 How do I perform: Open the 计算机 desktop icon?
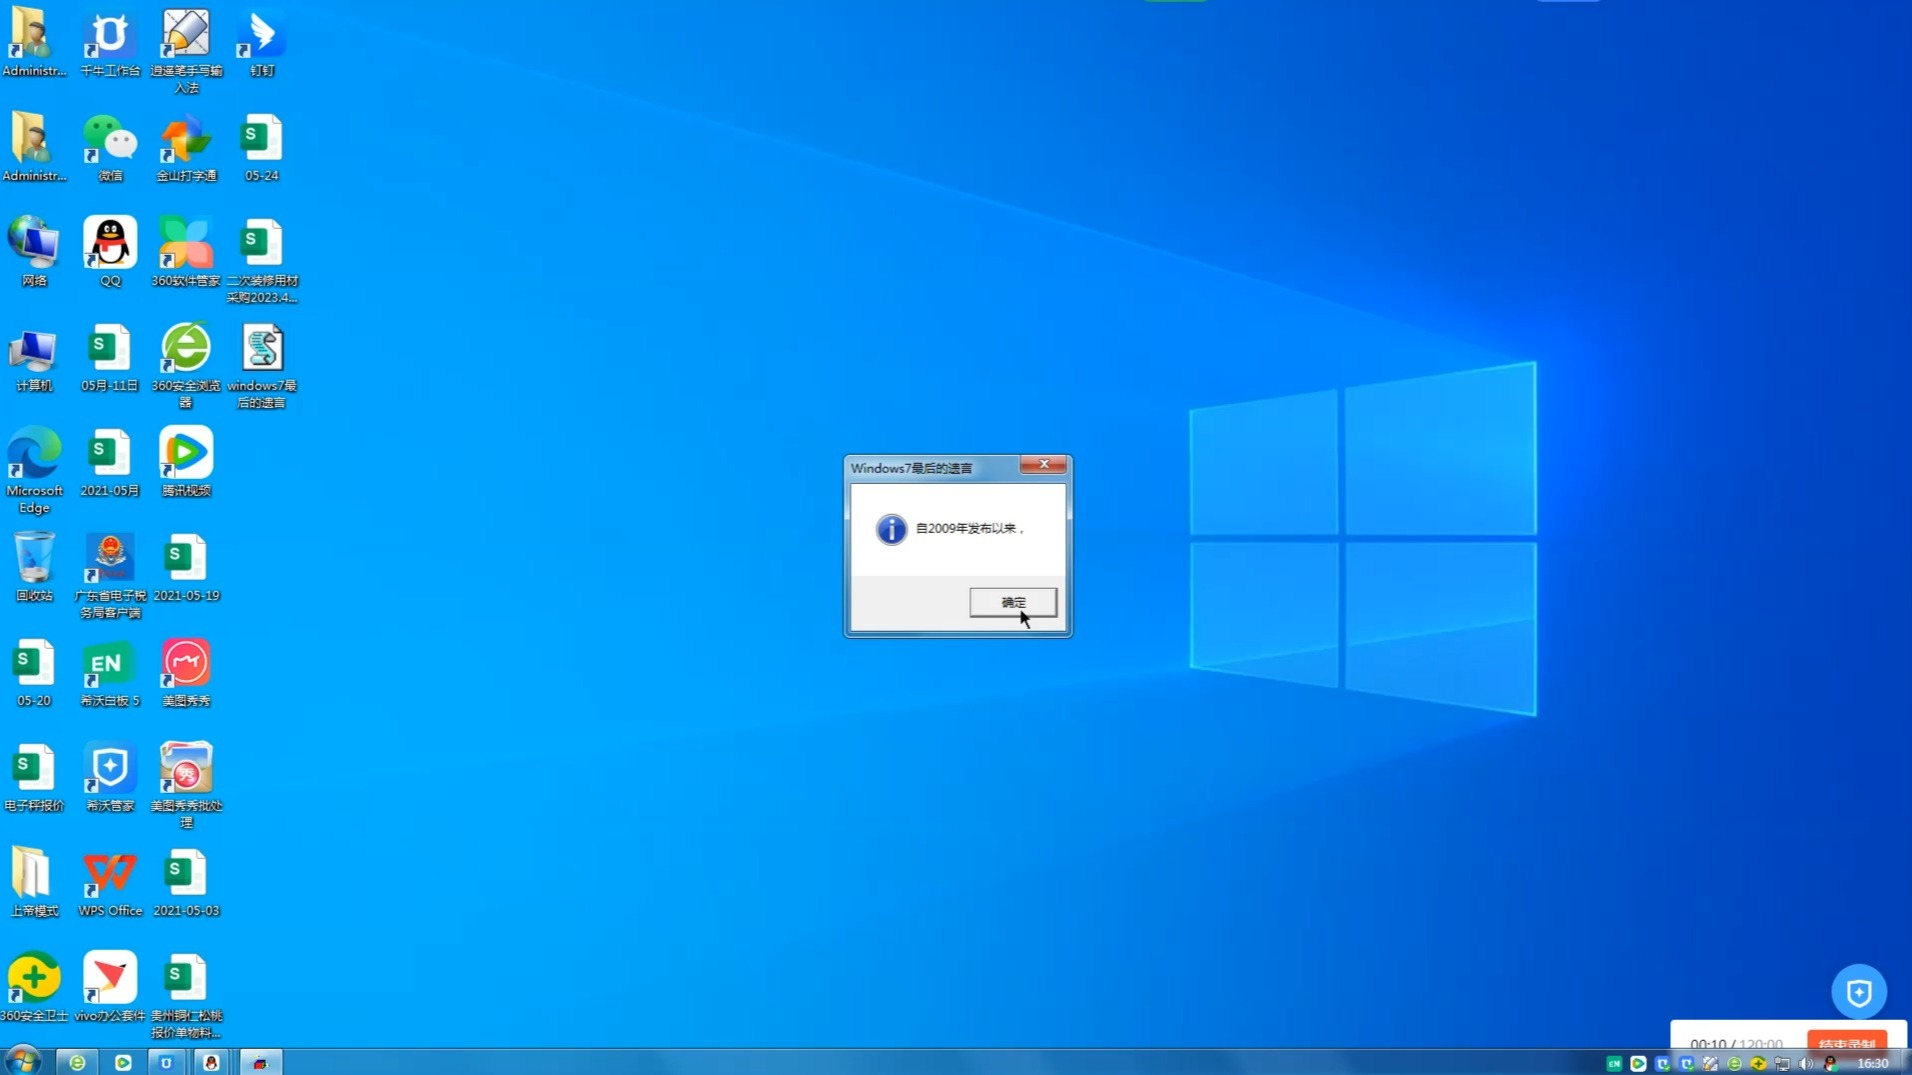[x=34, y=350]
